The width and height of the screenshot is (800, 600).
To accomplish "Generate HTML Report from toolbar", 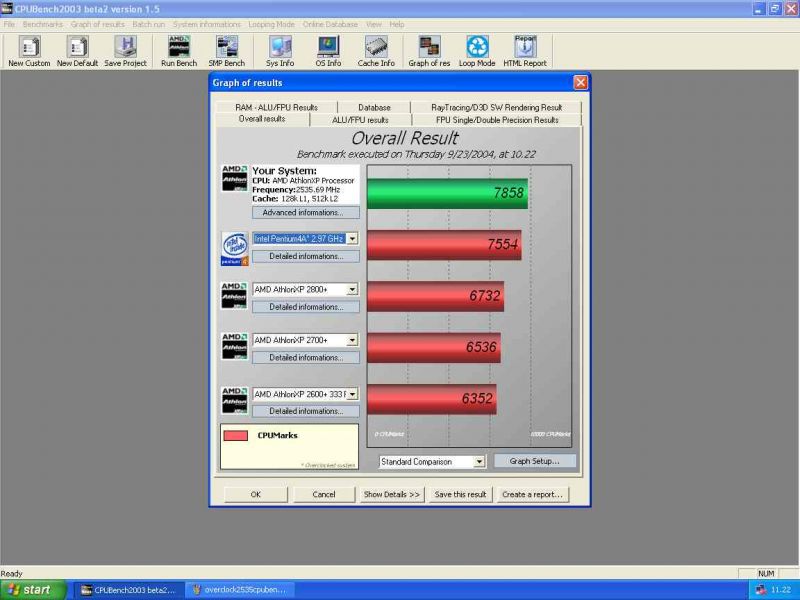I will pyautogui.click(x=525, y=51).
